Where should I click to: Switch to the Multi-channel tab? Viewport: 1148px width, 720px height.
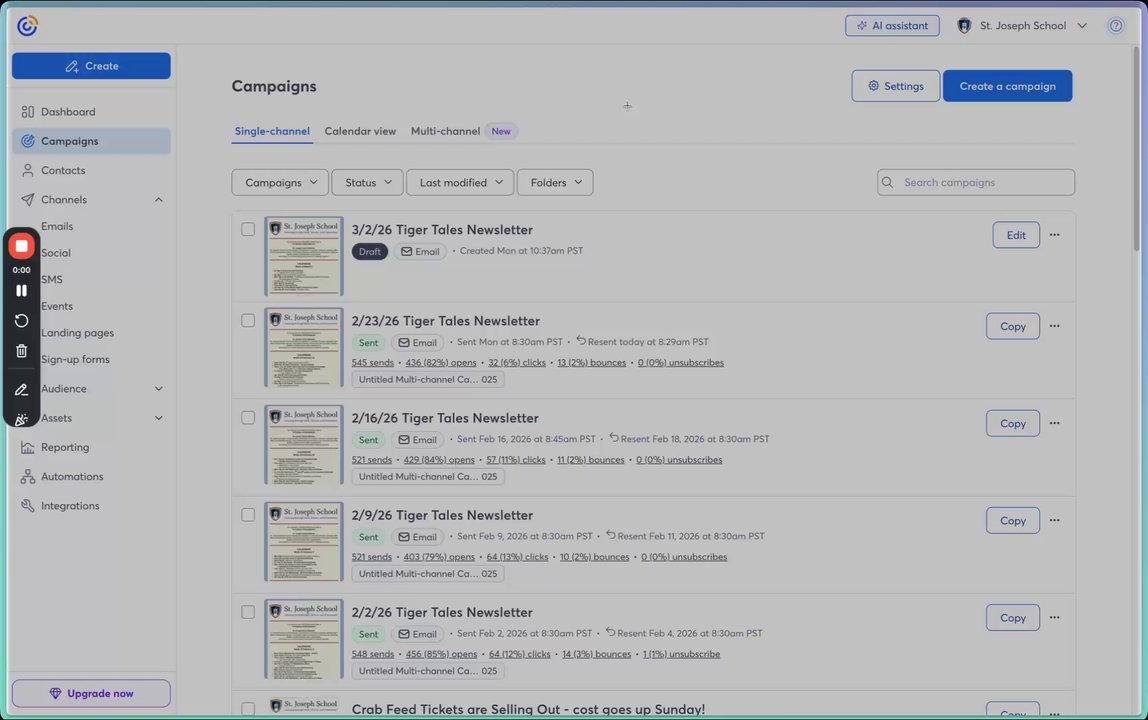point(445,131)
